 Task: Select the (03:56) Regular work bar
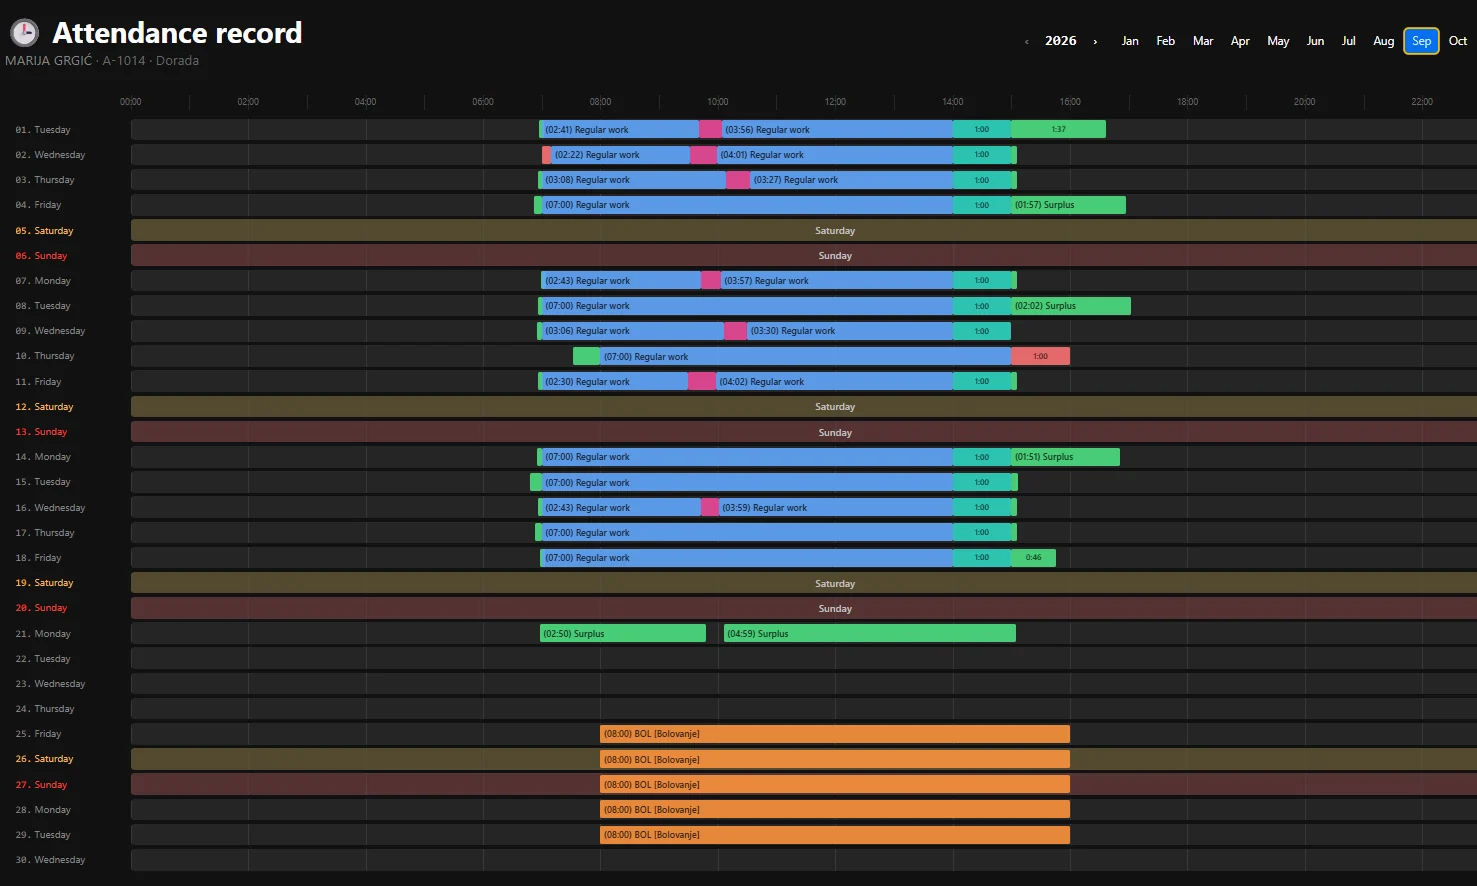coord(837,129)
